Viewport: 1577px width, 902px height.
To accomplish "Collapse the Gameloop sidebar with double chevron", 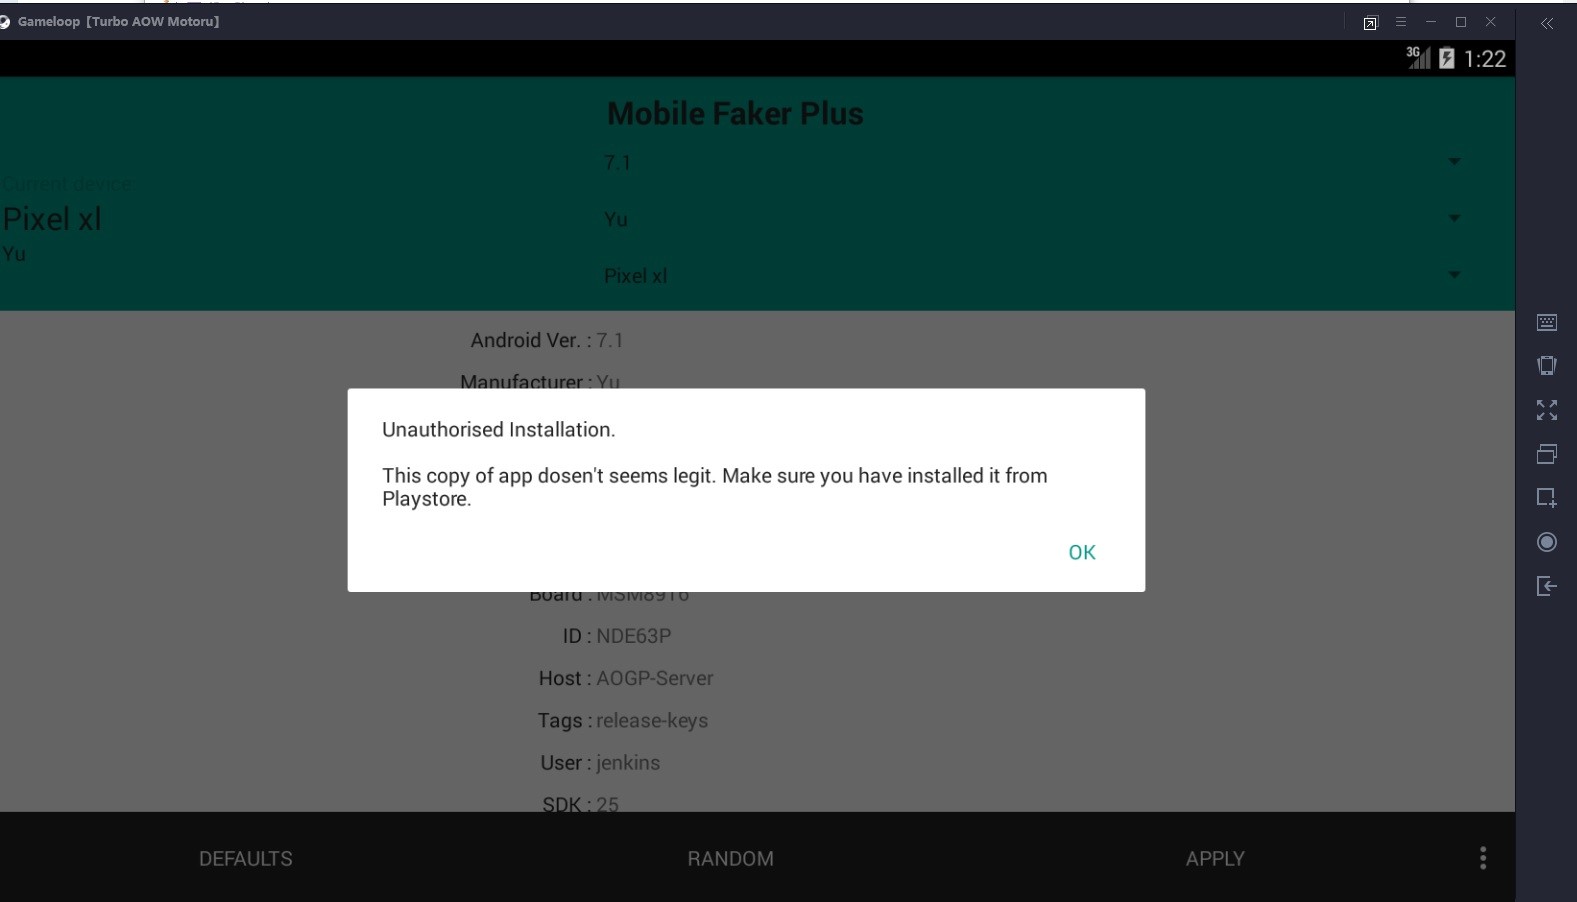I will [1547, 23].
